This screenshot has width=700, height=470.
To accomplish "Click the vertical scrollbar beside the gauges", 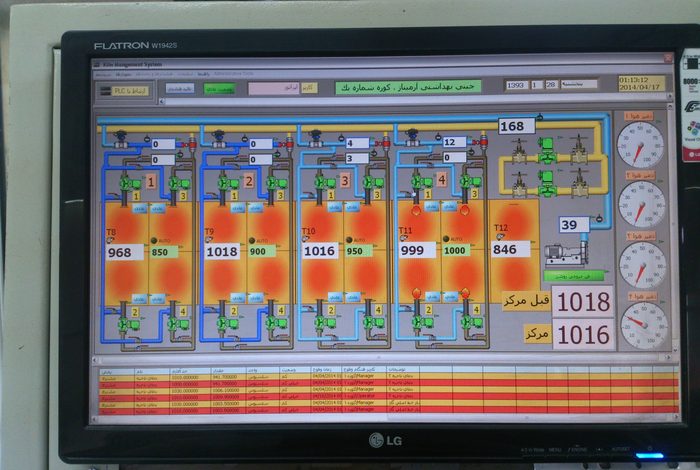I will point(671,228).
